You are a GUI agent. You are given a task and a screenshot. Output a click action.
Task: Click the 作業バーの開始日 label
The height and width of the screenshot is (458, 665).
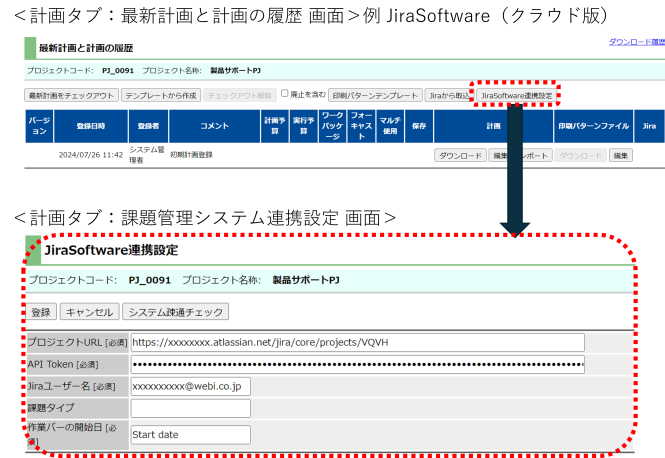tap(72, 434)
